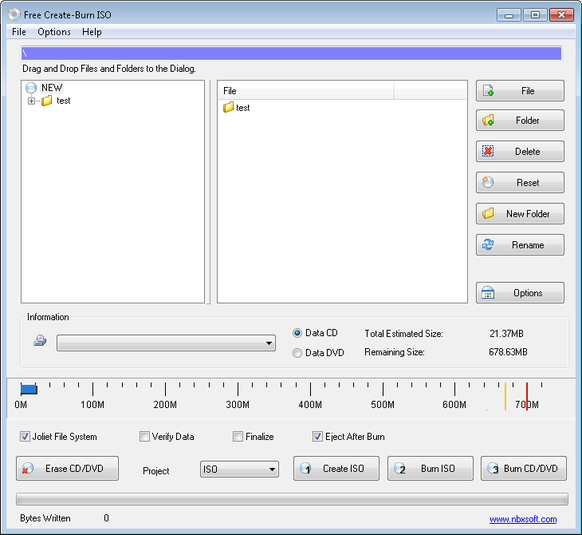The image size is (582, 535).
Task: Click the Delete button label
Action: (x=527, y=151)
